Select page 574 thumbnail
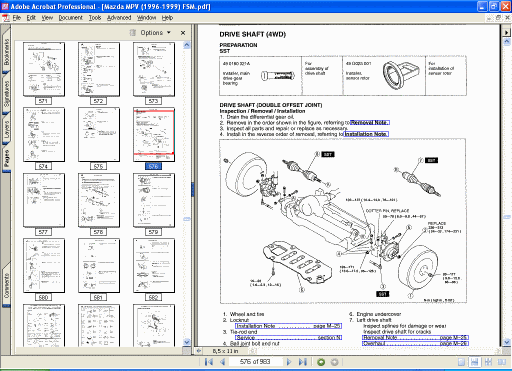The width and height of the screenshot is (512, 371). (x=44, y=135)
